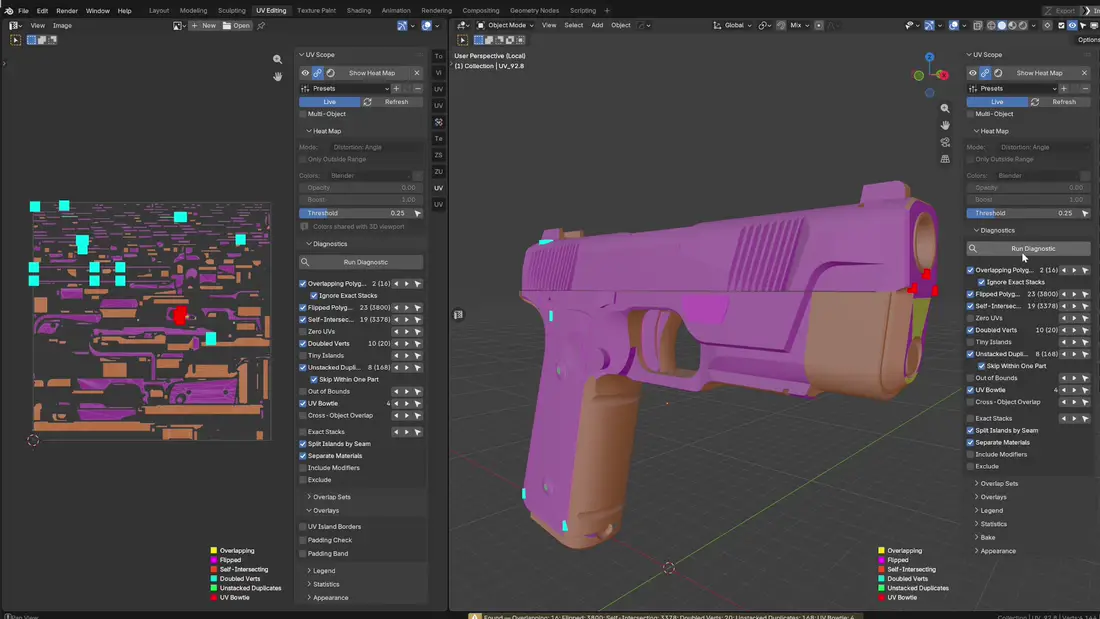Click pin icon next to Open in image header

(x=261, y=25)
